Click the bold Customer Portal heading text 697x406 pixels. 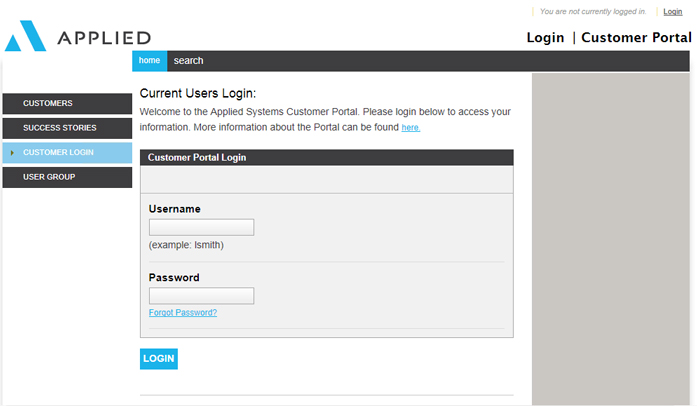636,38
